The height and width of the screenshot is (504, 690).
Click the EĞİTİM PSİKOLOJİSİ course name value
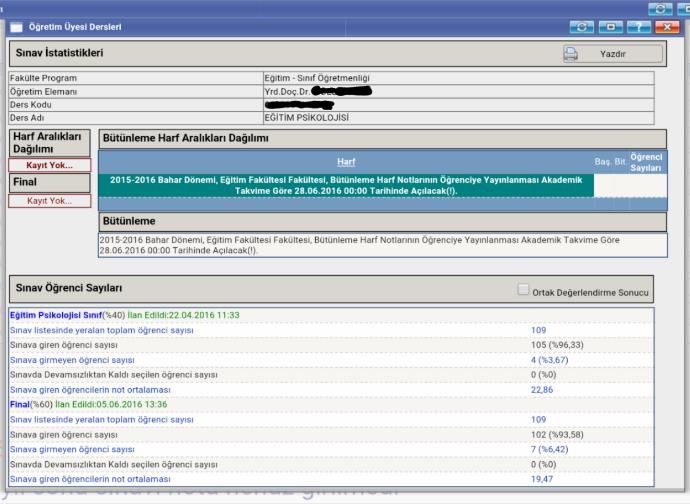point(307,118)
